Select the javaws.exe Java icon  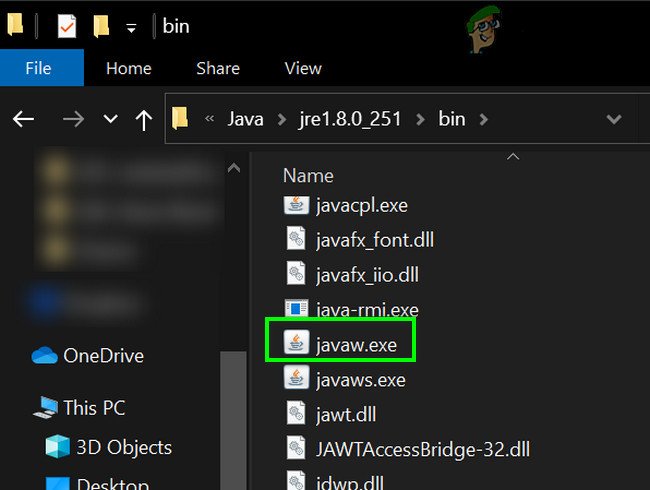pyautogui.click(x=296, y=377)
